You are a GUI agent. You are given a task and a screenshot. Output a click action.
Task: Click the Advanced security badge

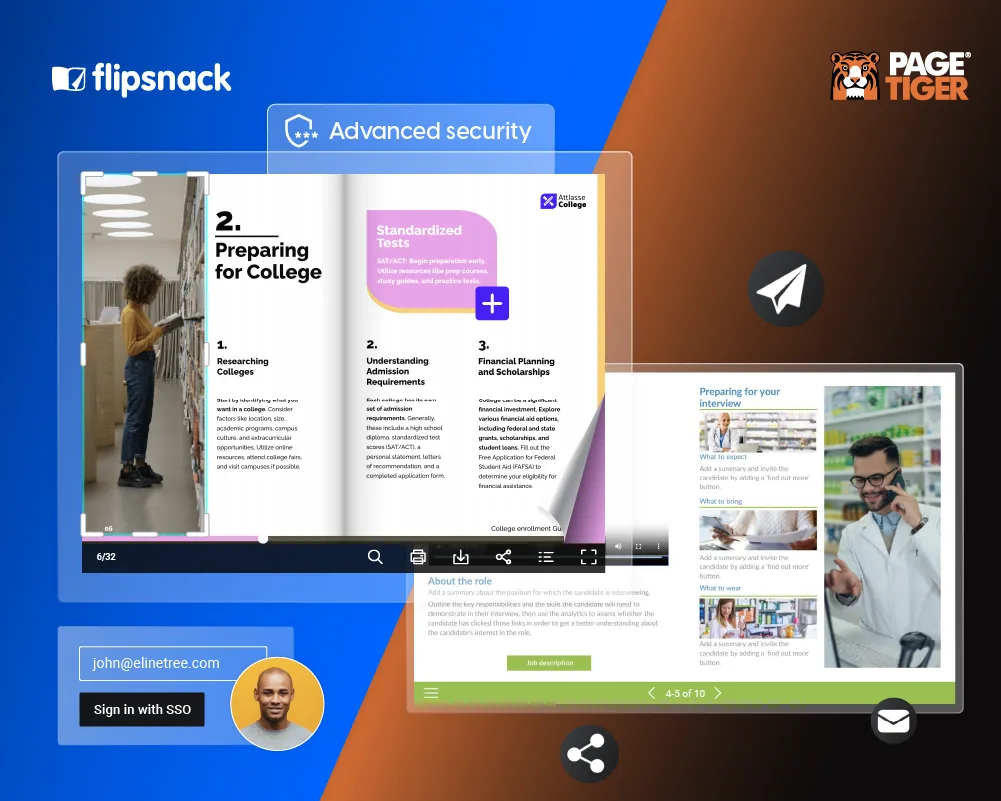click(x=410, y=131)
